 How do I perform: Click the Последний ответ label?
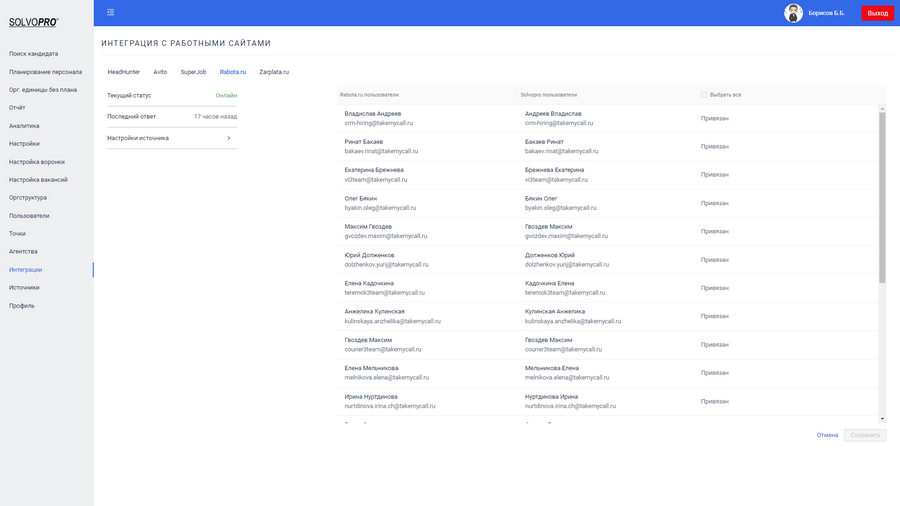[131, 116]
